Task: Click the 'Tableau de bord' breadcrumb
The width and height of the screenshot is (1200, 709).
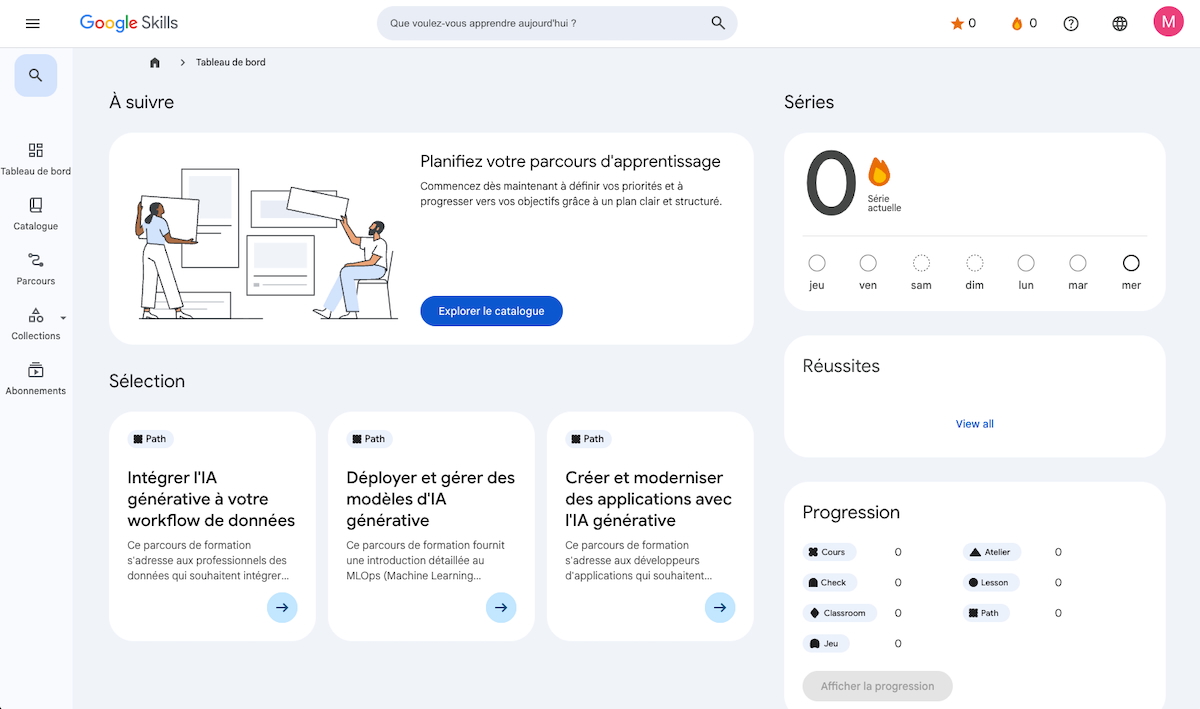Action: tap(231, 62)
